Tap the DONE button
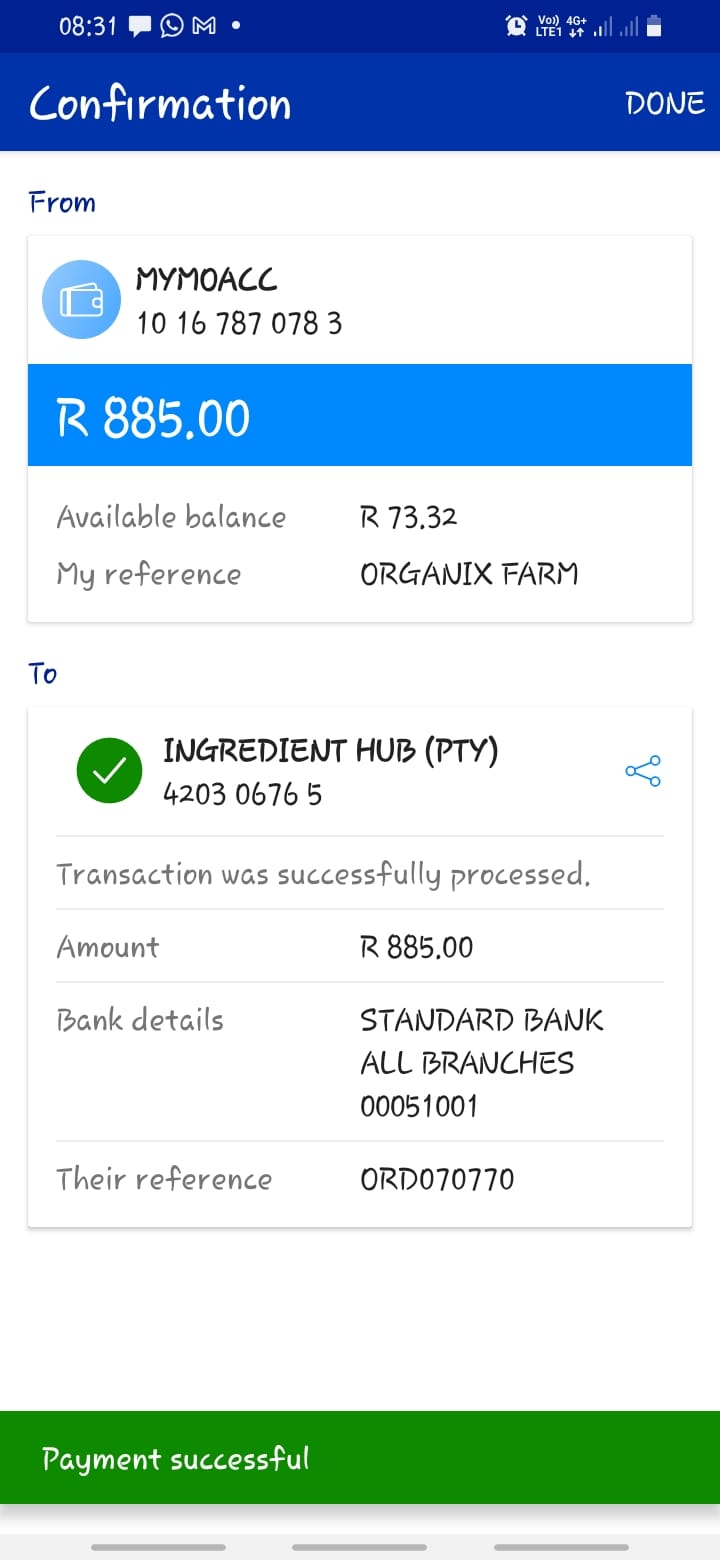720x1560 pixels. click(x=664, y=103)
